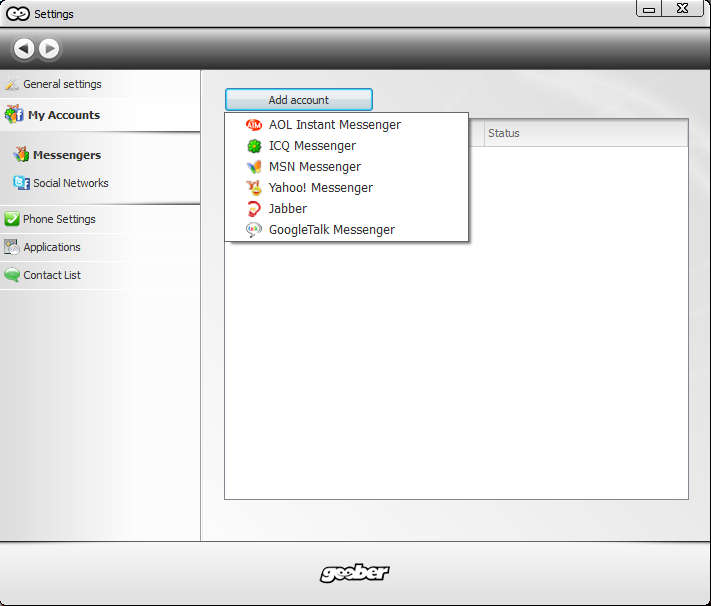Viewport: 711px width, 606px height.
Task: Choose Jabber from account menu
Action: (346, 209)
